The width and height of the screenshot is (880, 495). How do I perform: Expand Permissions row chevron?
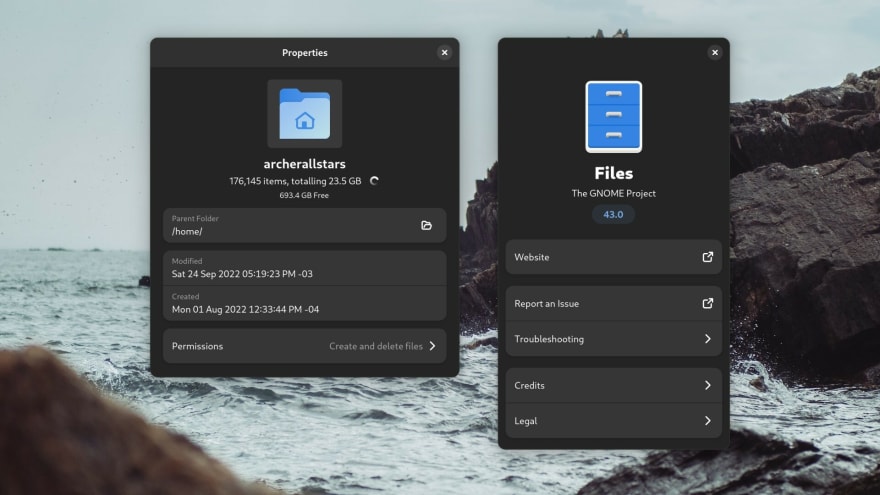click(x=433, y=346)
